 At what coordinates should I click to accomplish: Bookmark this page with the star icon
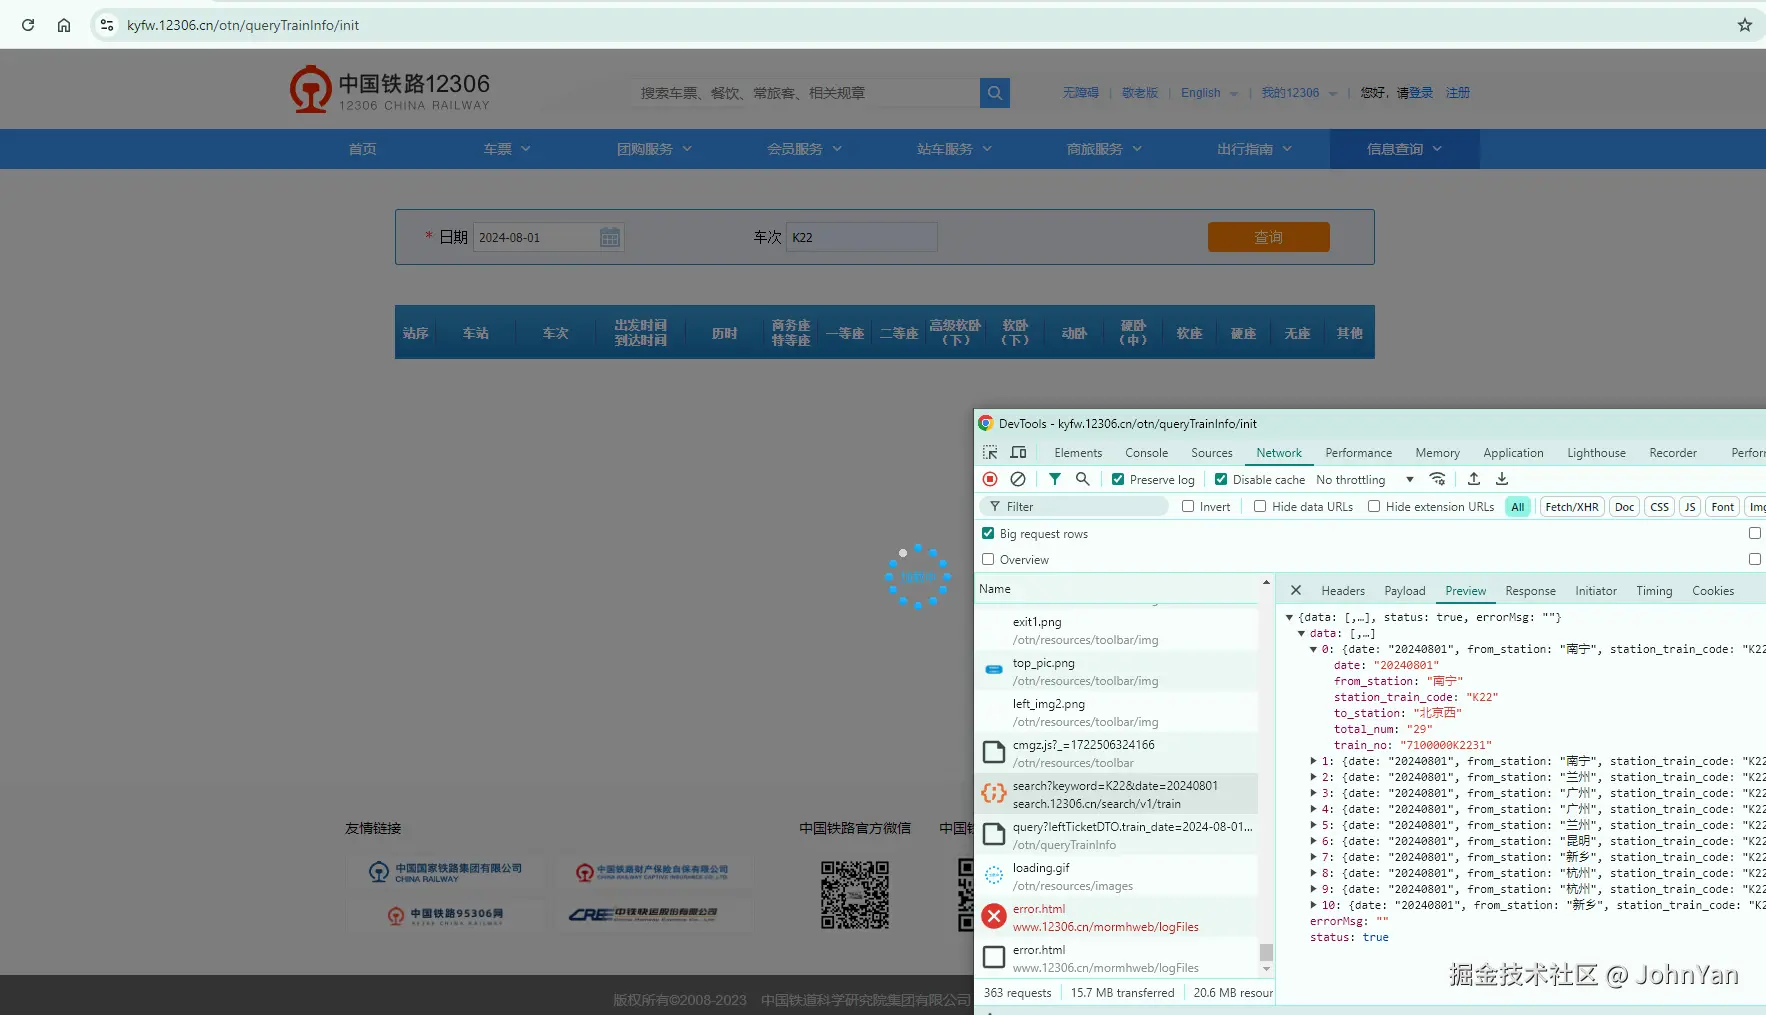[1744, 25]
